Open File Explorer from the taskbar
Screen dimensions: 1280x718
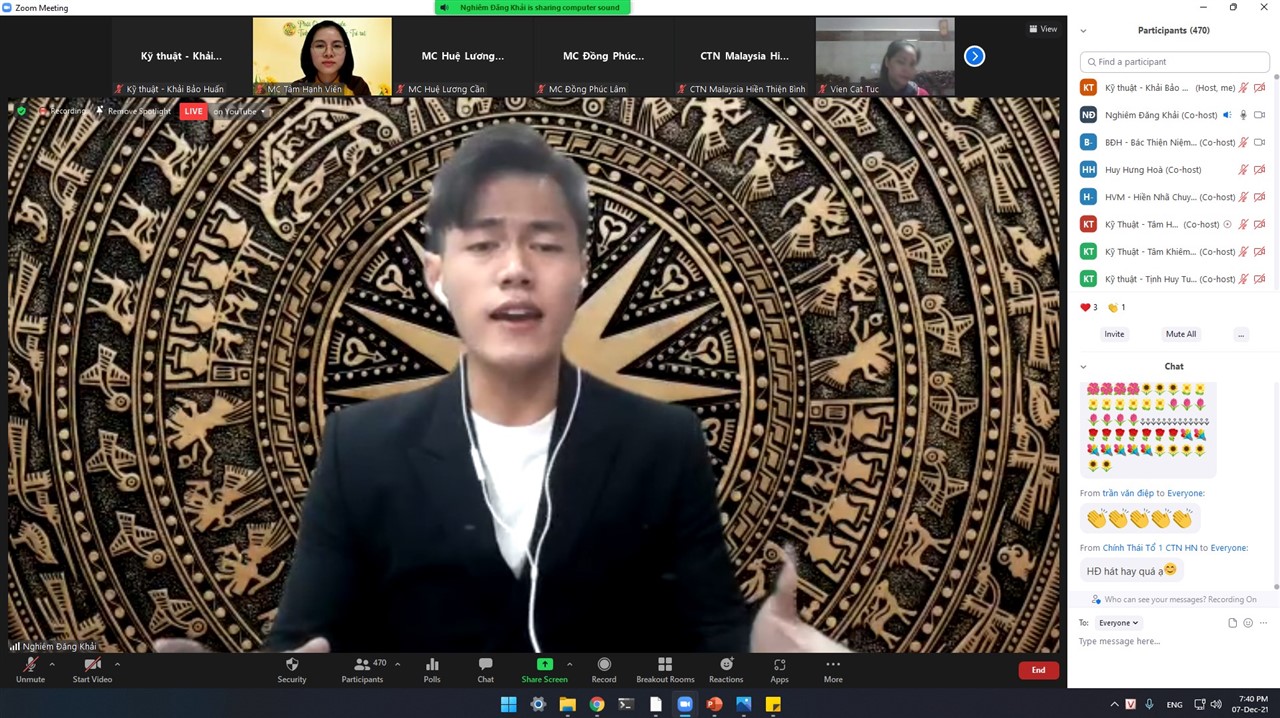click(567, 704)
